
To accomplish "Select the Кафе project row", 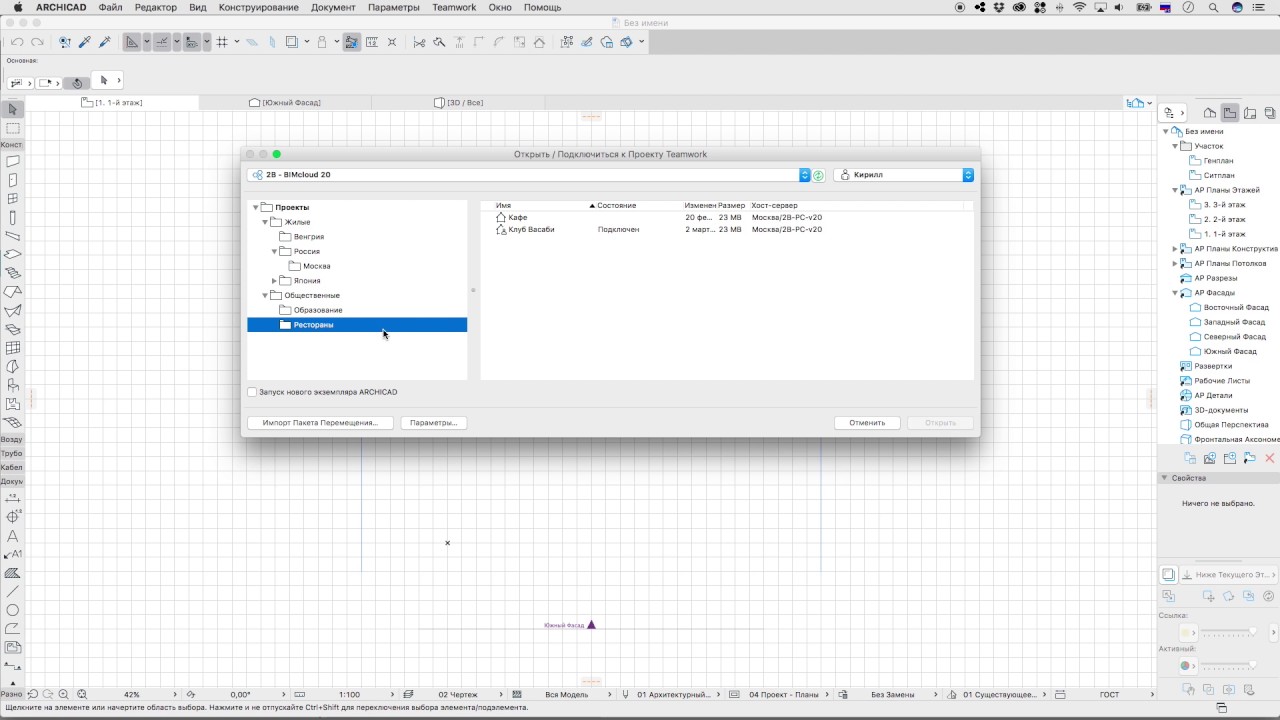I will (727, 217).
